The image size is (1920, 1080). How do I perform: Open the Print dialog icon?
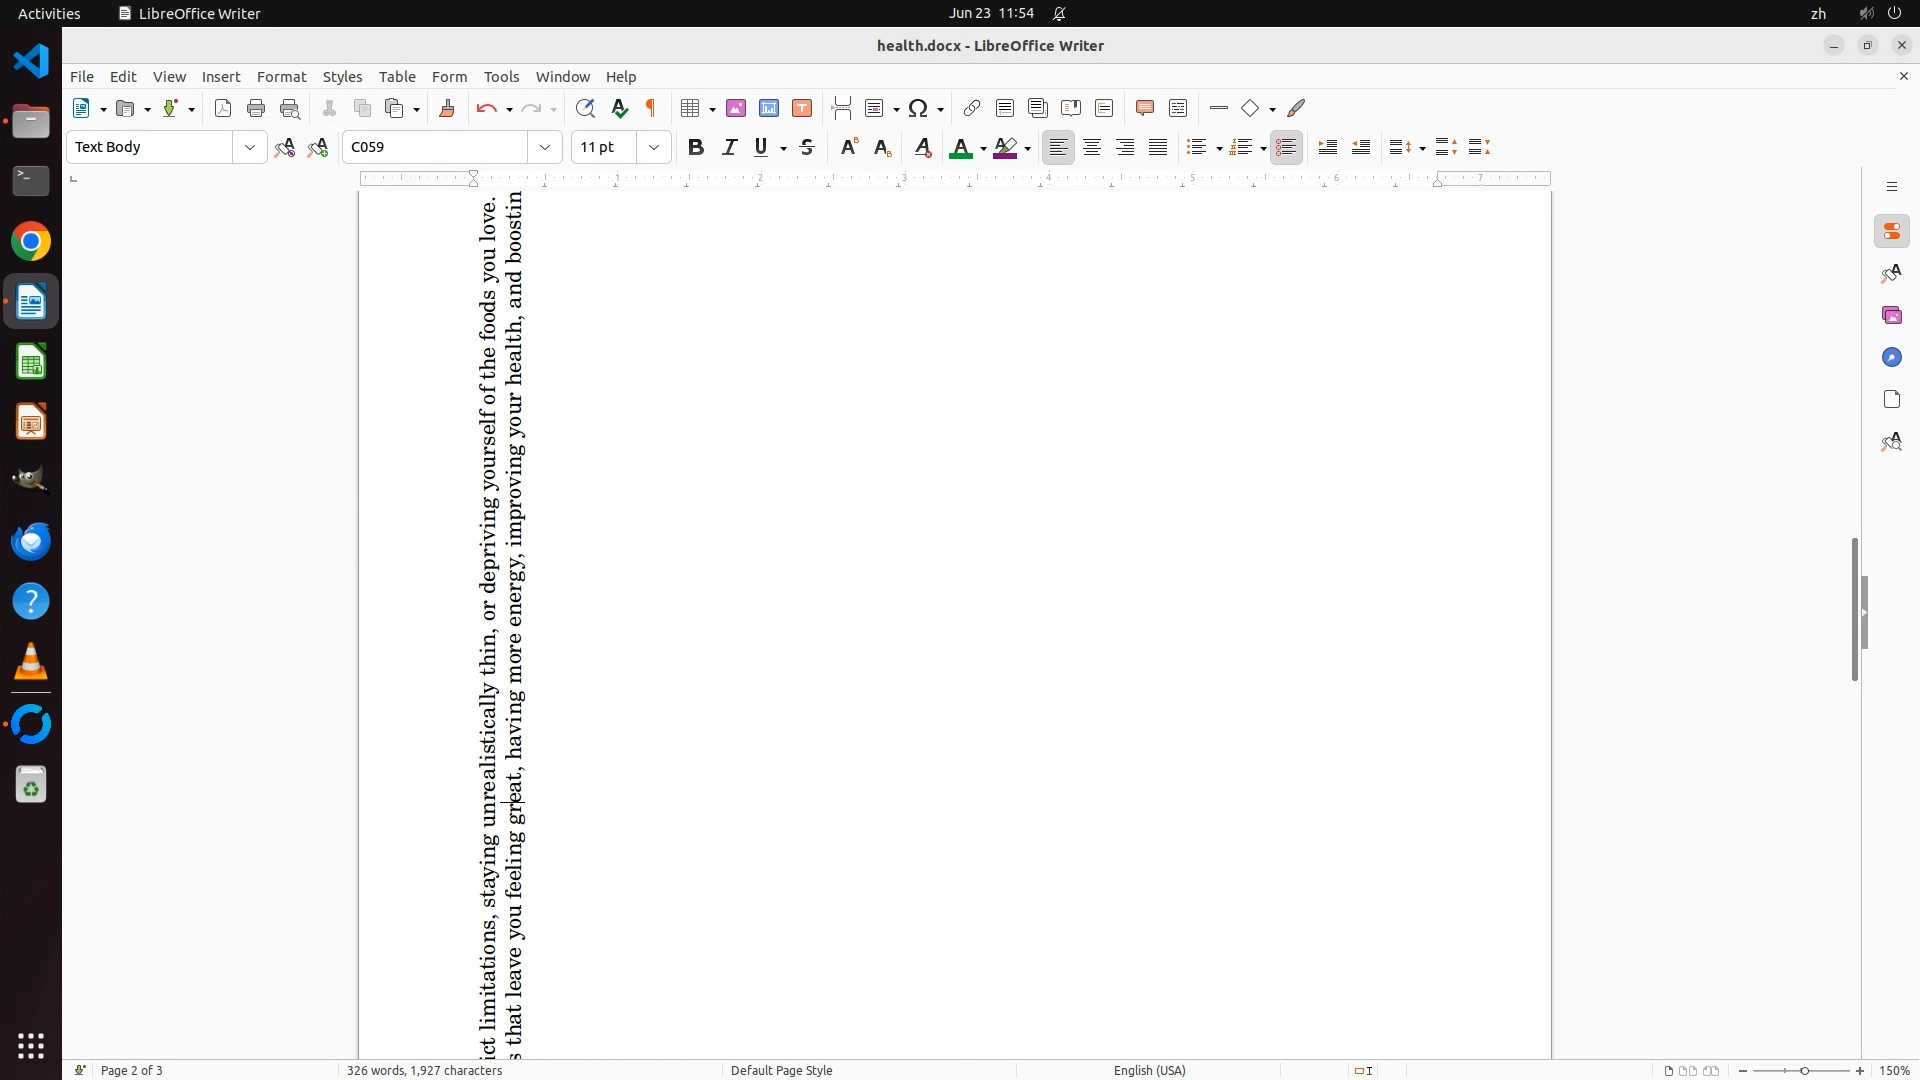[256, 109]
